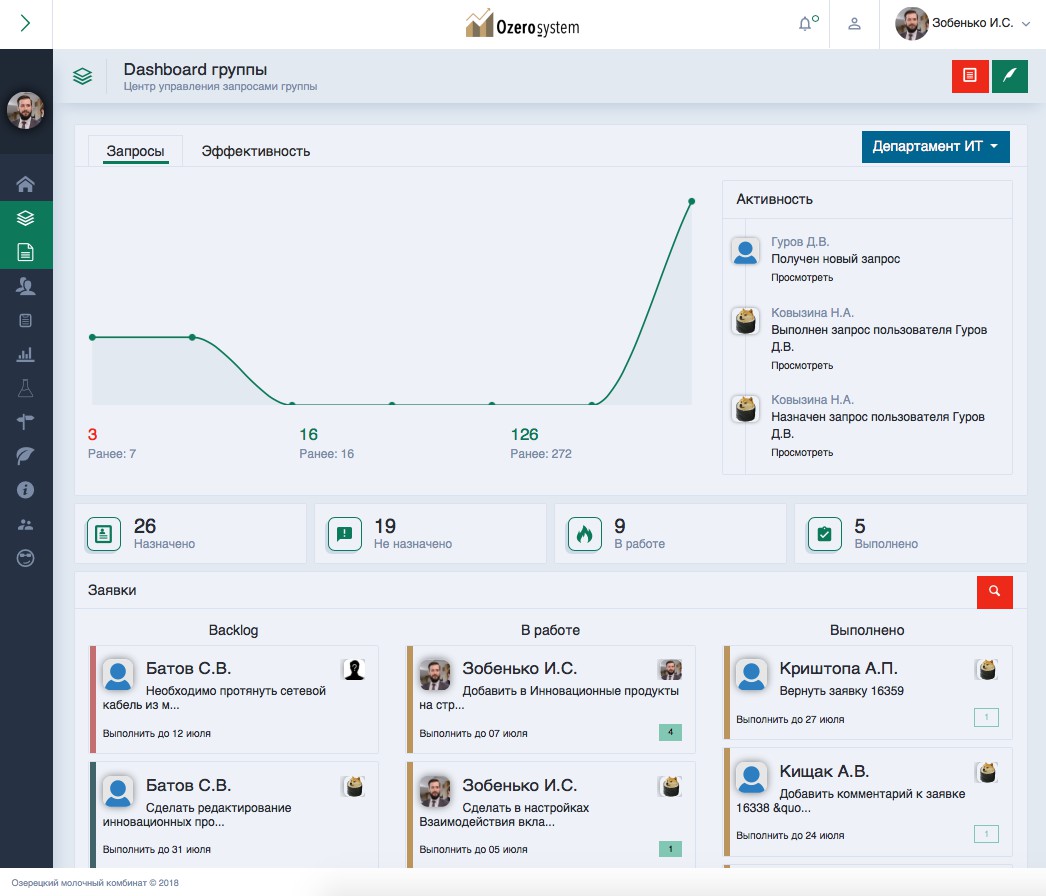The width and height of the screenshot is (1046, 896).
Task: Click Просмотреть under Выполнен запрос пользователя
Action: (802, 366)
